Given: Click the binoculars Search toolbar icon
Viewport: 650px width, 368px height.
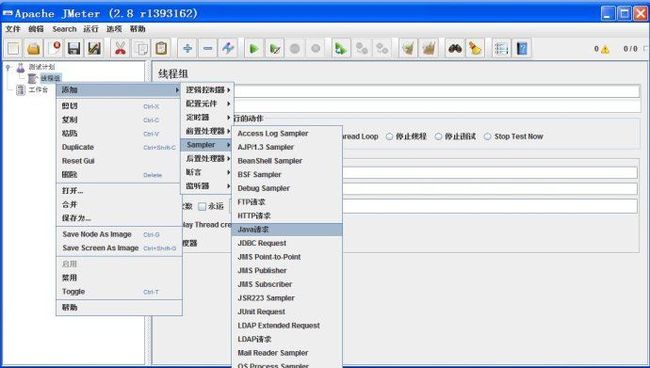Looking at the screenshot, I should click(455, 49).
